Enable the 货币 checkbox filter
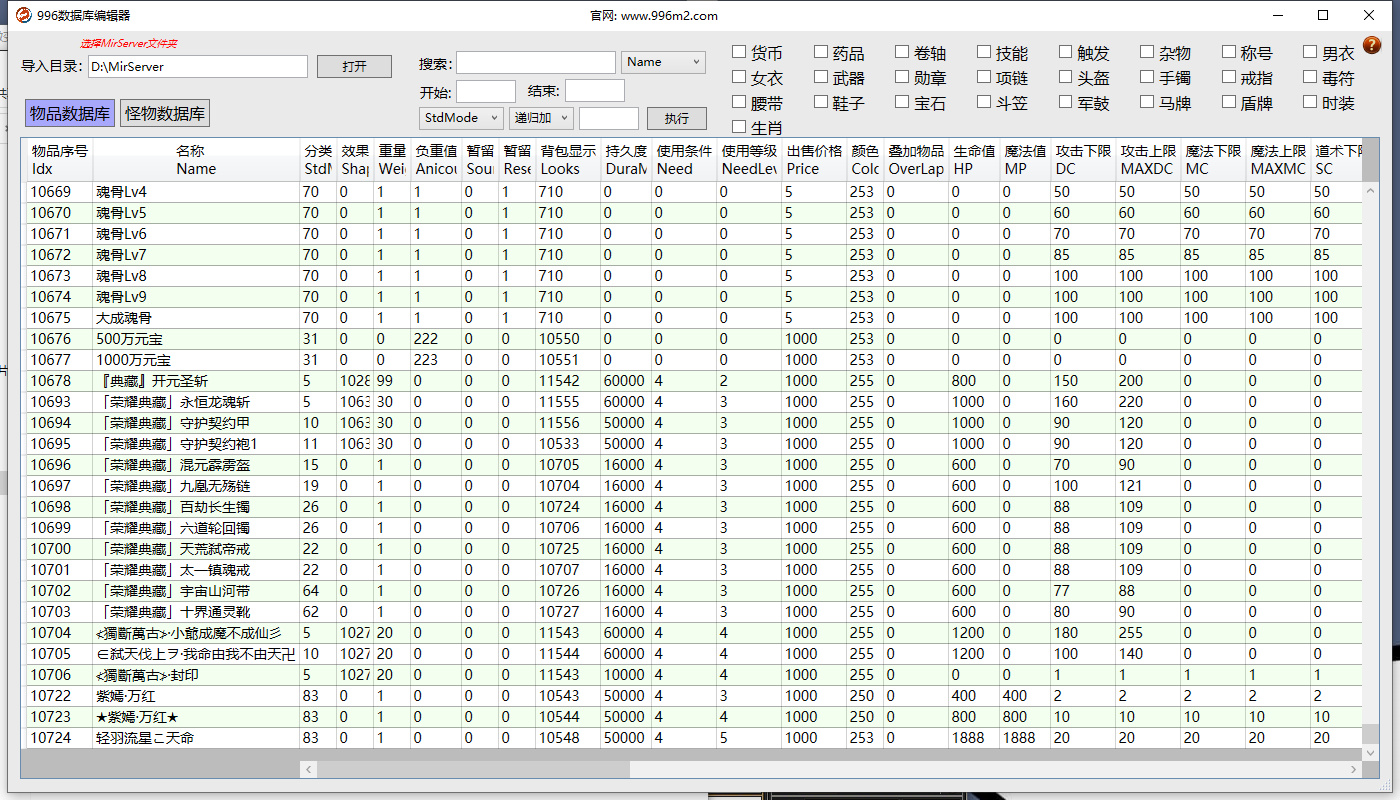1400x800 pixels. click(739, 52)
